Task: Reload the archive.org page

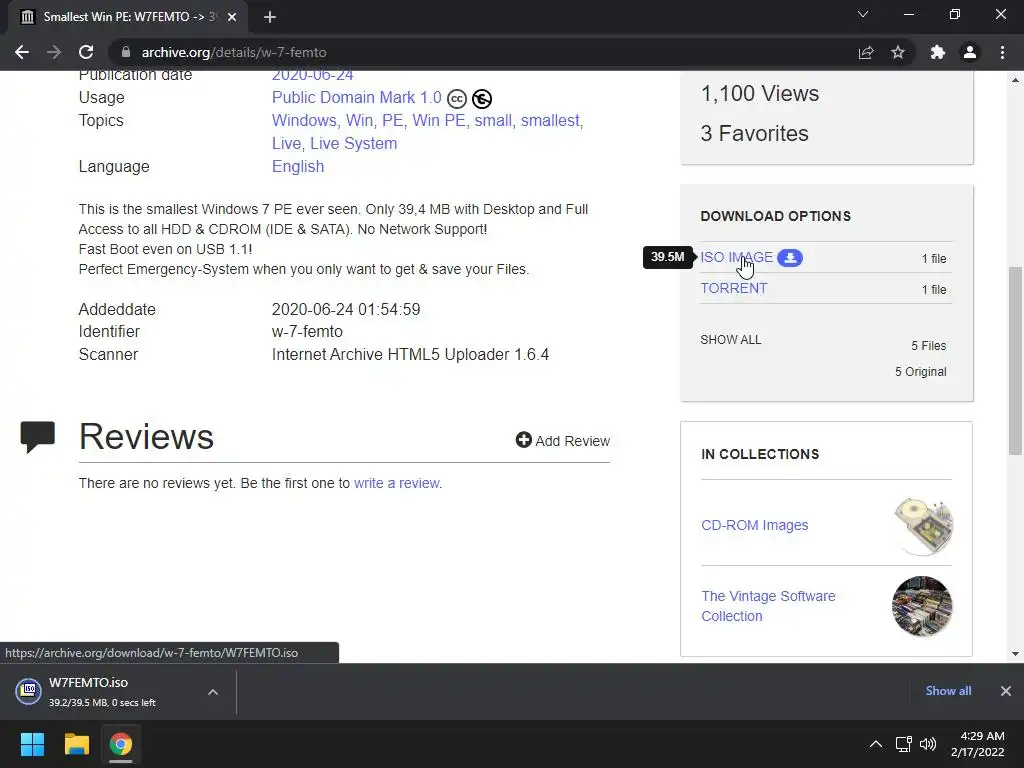Action: coord(86,52)
